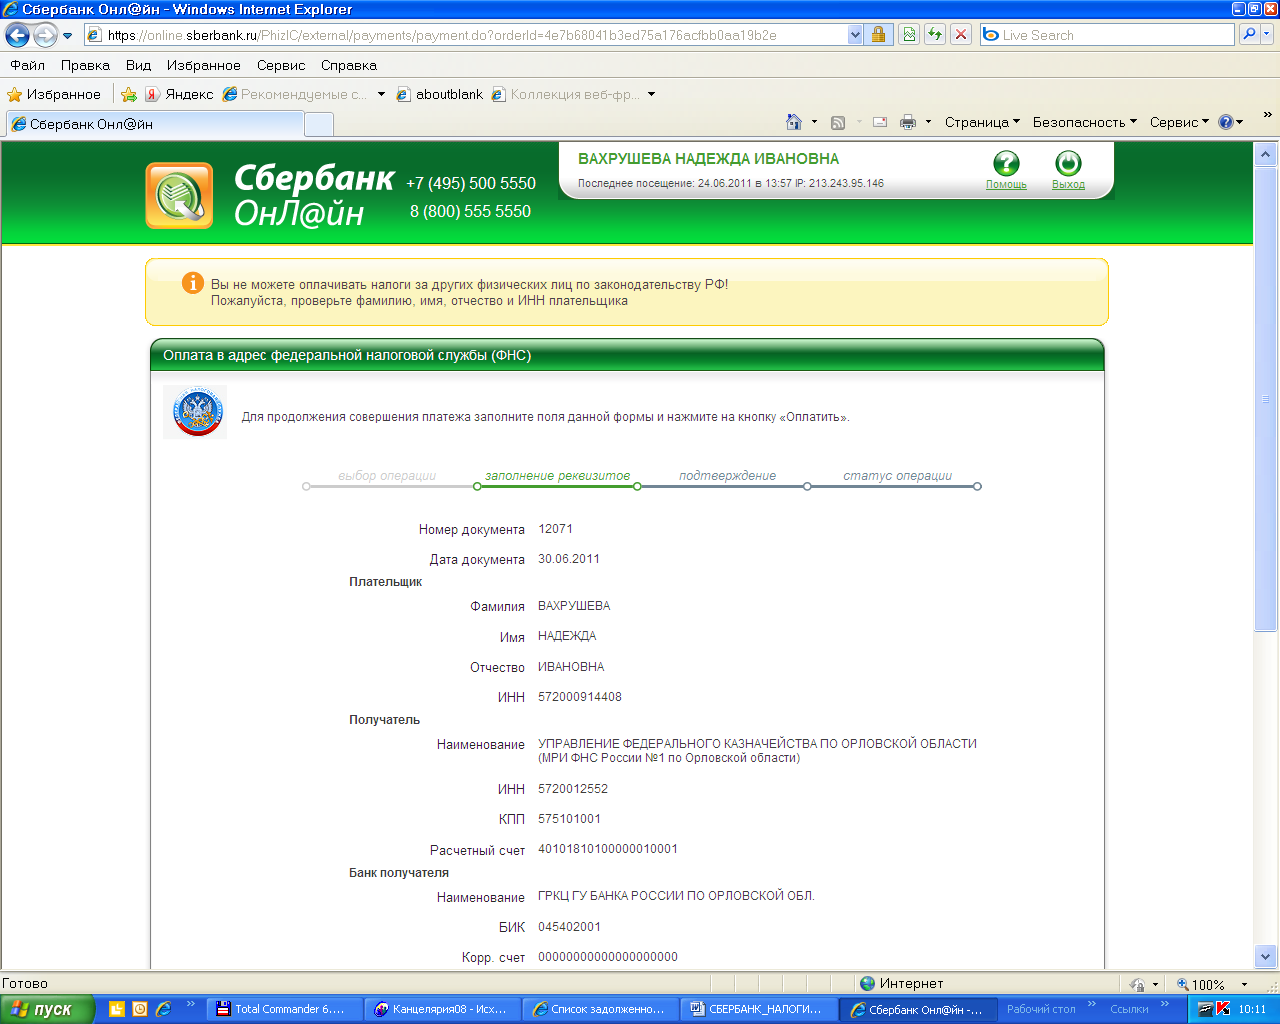The image size is (1280, 1024).
Task: Open the Яндекс favorites link
Action: click(179, 94)
